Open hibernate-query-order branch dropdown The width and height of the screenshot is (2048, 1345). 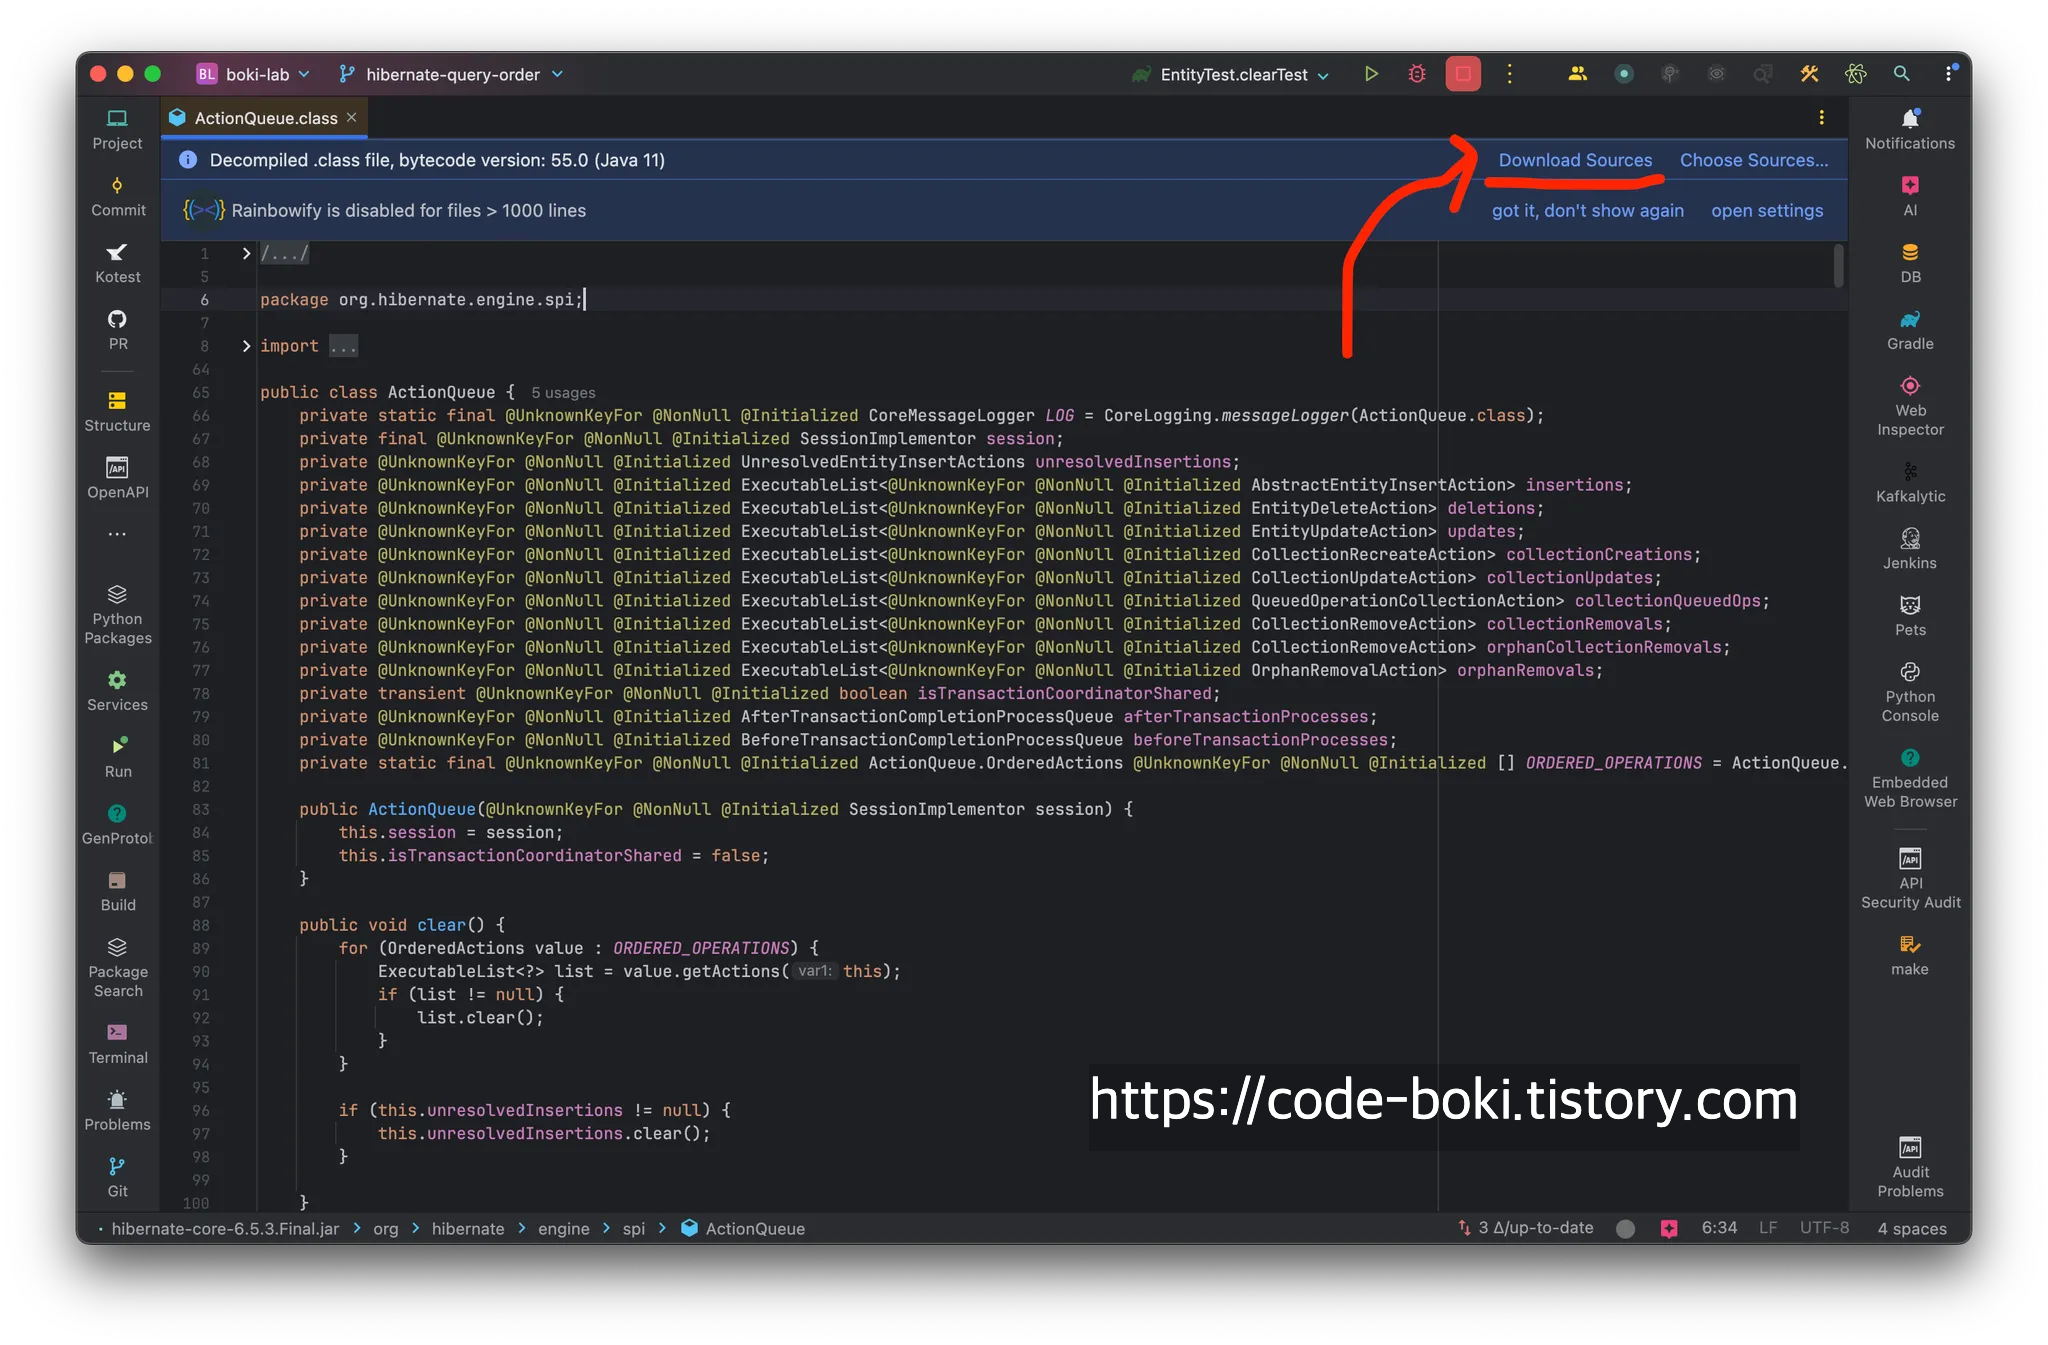coord(451,74)
